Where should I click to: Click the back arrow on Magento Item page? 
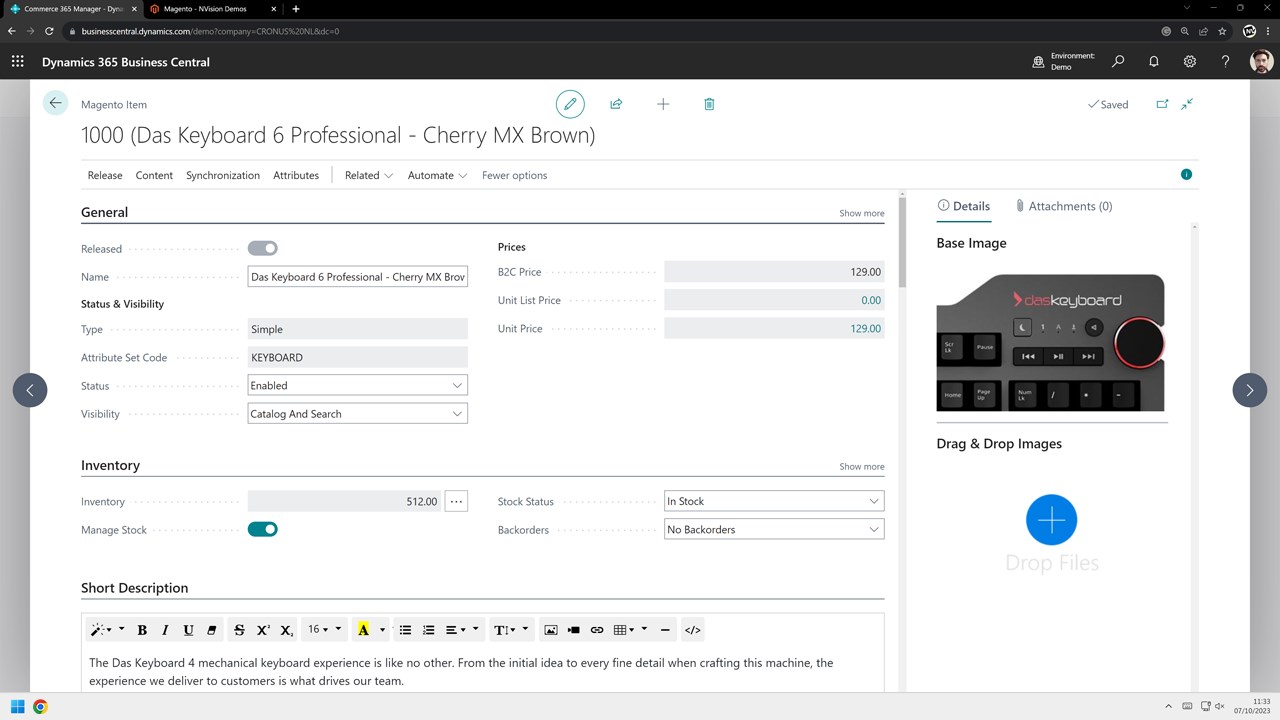pyautogui.click(x=55, y=103)
